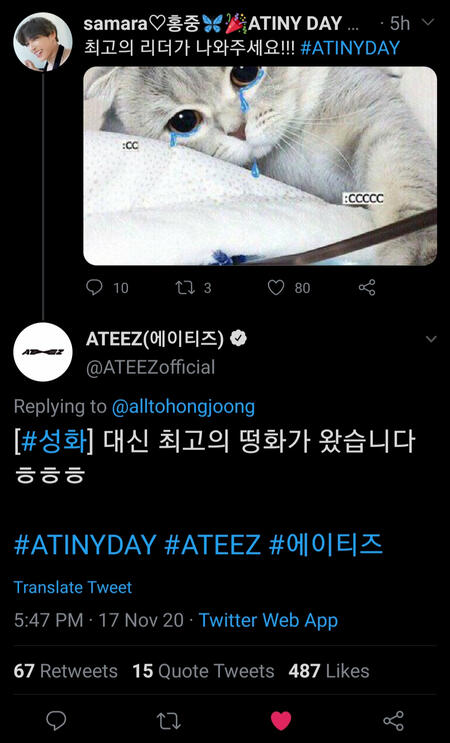View the 15 Quote Tweets
450x743 pixels.
pyautogui.click(x=203, y=671)
